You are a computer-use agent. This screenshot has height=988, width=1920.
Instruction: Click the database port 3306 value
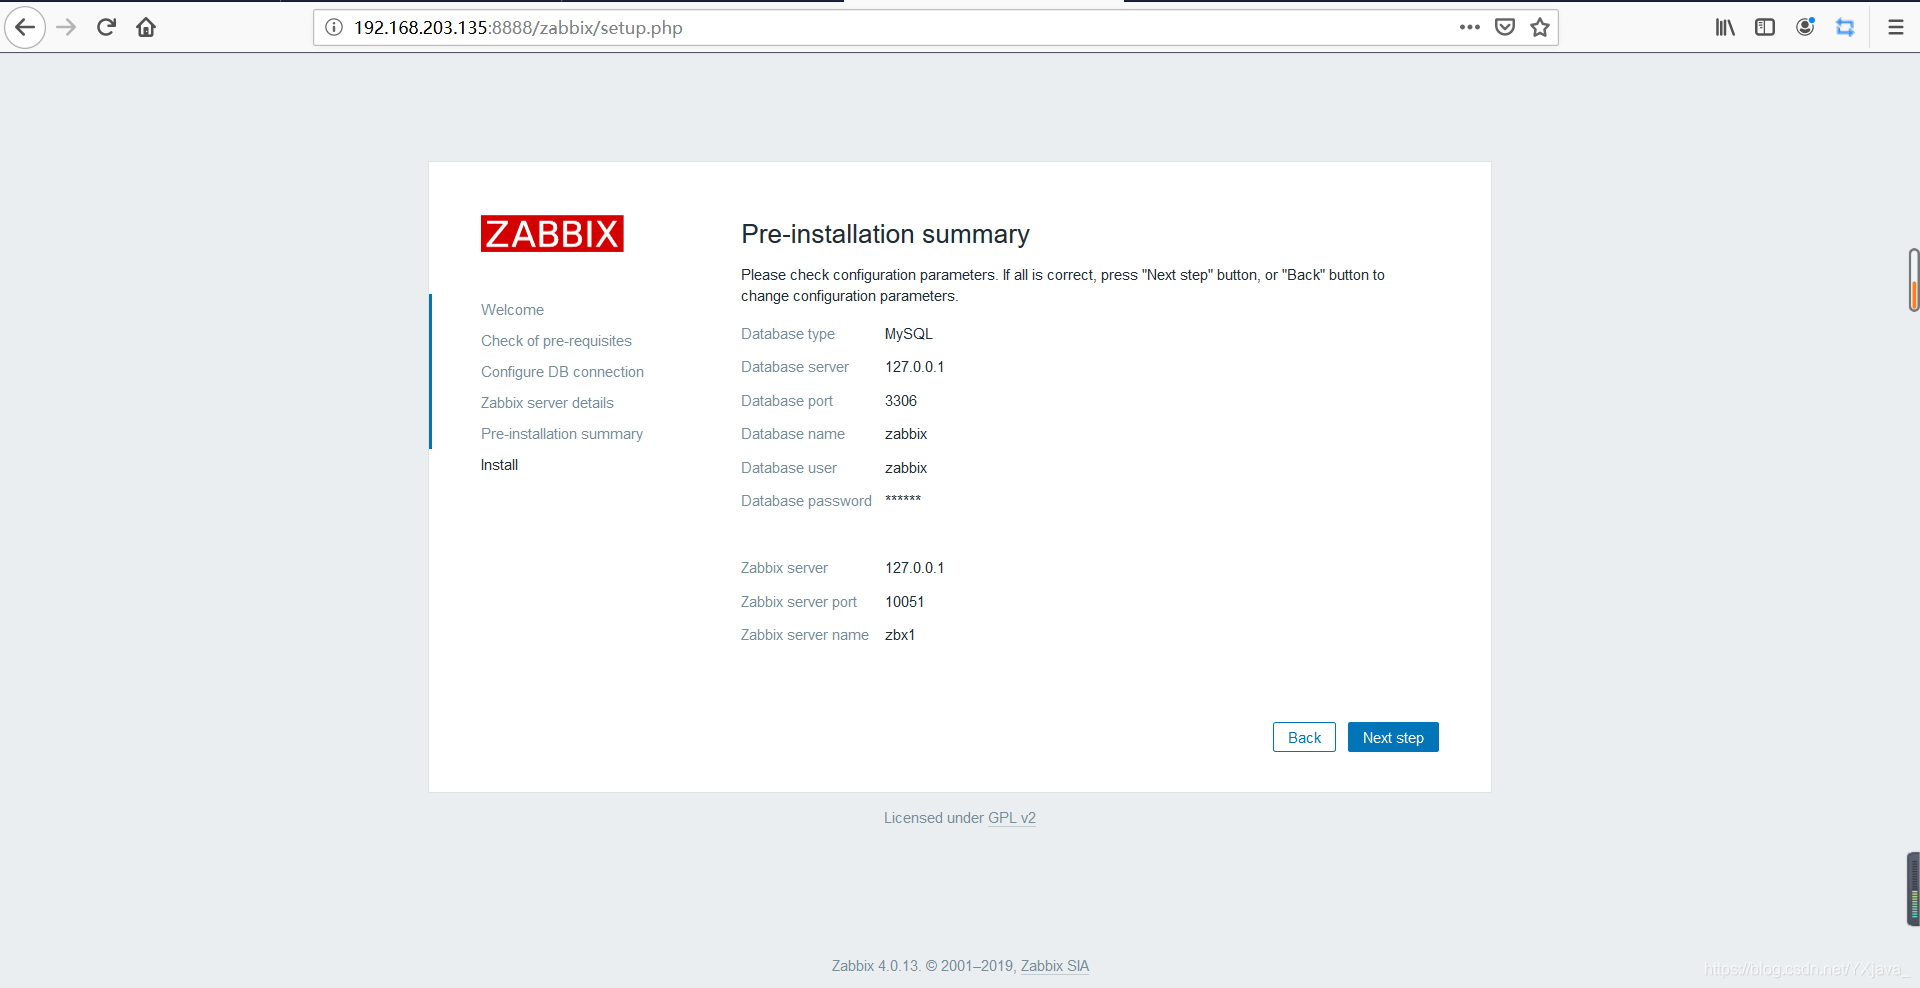pyautogui.click(x=901, y=401)
